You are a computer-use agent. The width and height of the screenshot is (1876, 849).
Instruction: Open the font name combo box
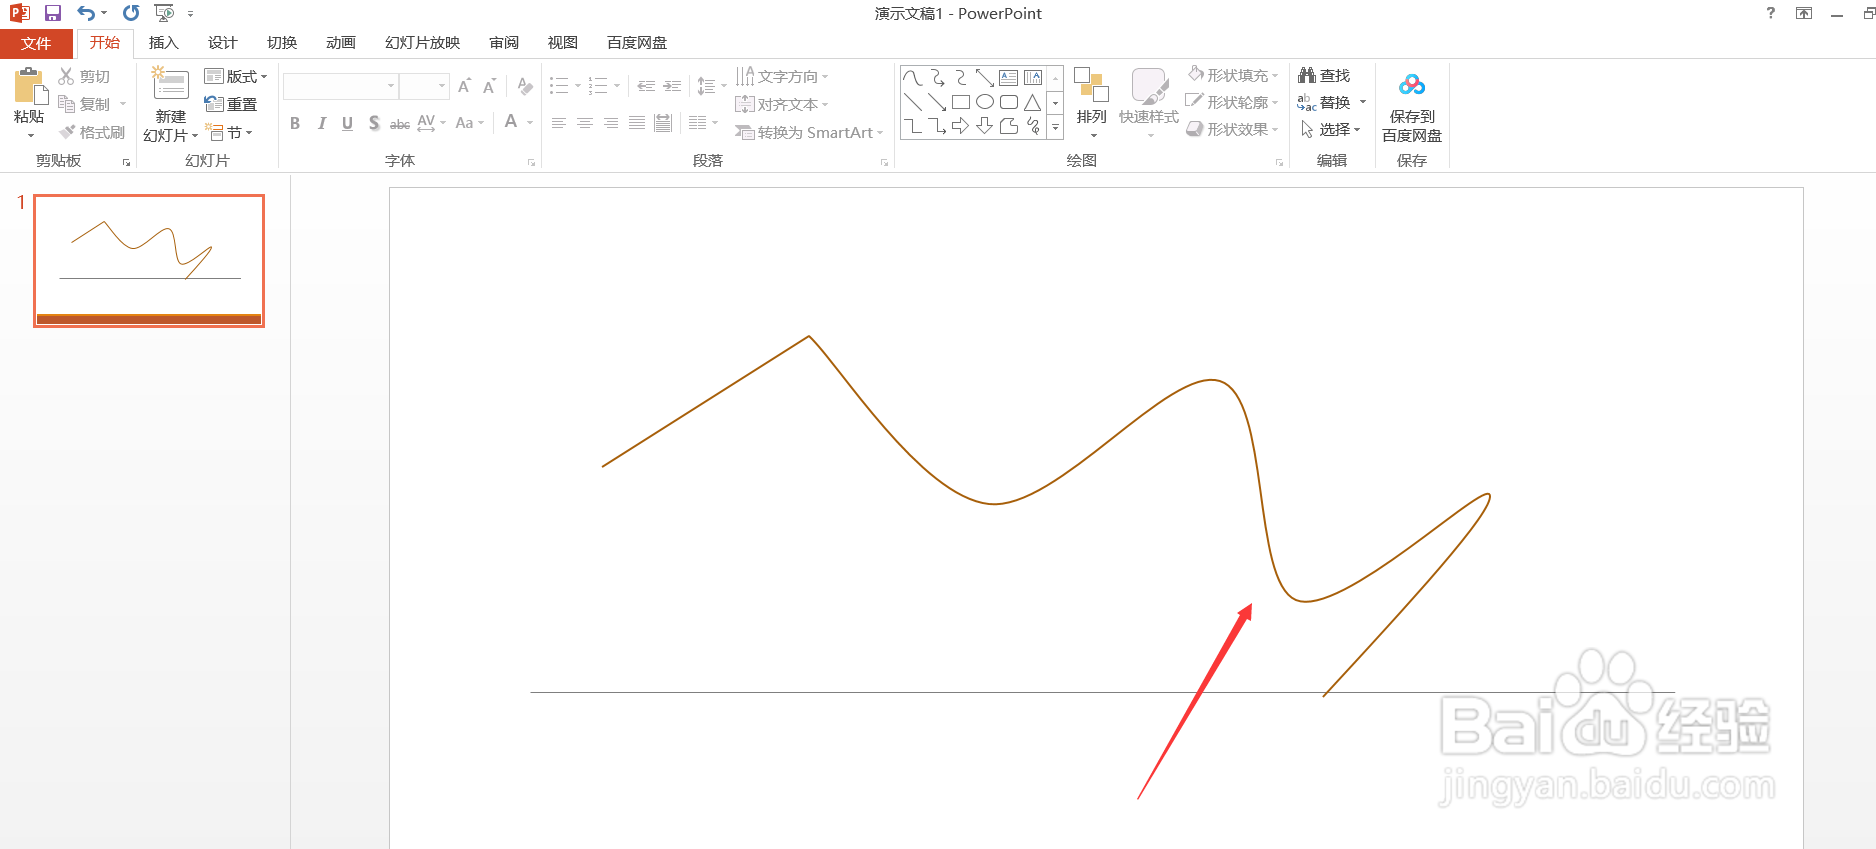coord(340,86)
